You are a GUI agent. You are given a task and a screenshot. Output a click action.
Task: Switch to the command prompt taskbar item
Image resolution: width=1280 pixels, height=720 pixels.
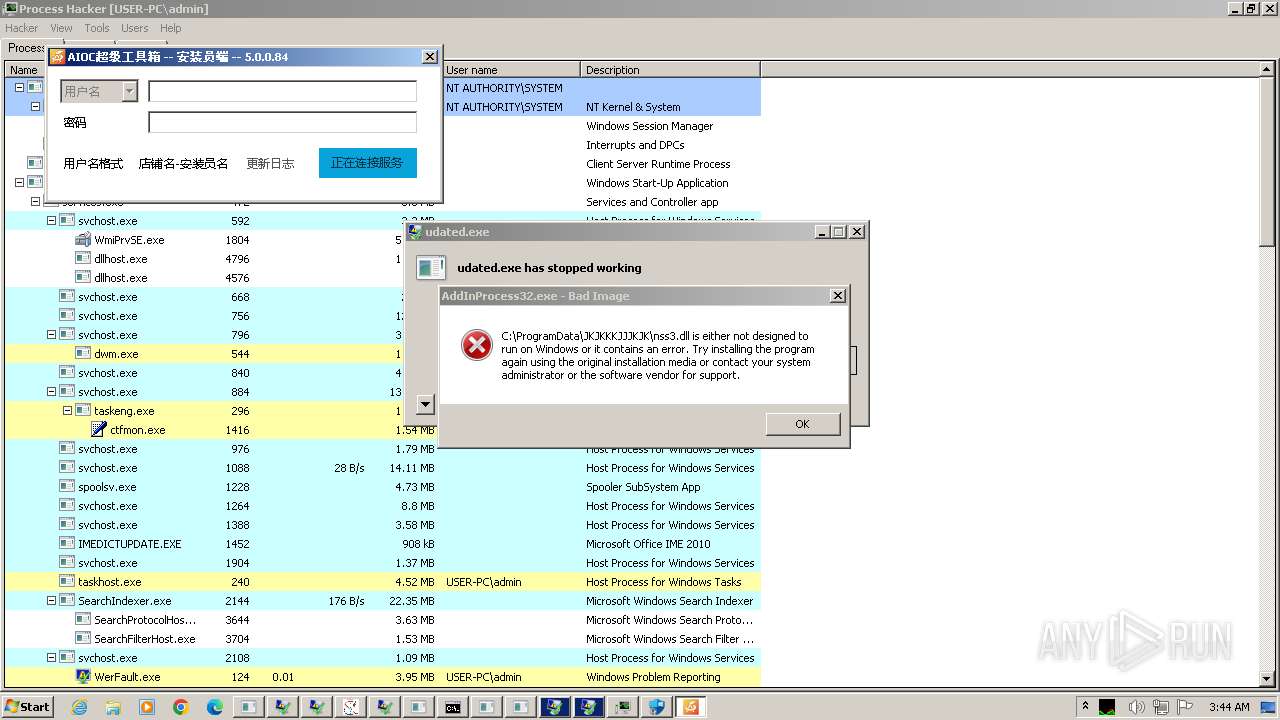(x=453, y=707)
